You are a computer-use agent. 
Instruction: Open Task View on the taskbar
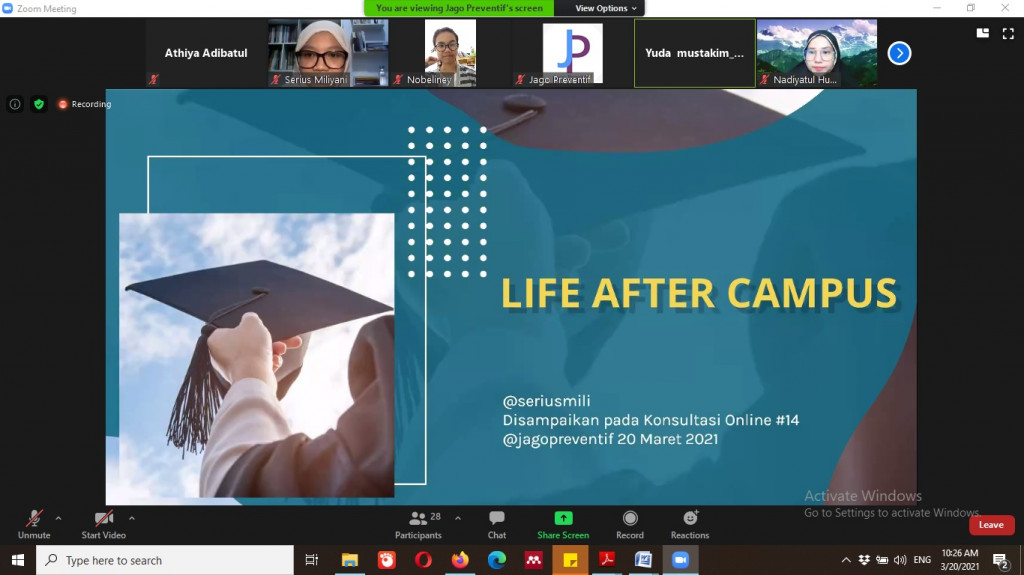click(x=312, y=560)
